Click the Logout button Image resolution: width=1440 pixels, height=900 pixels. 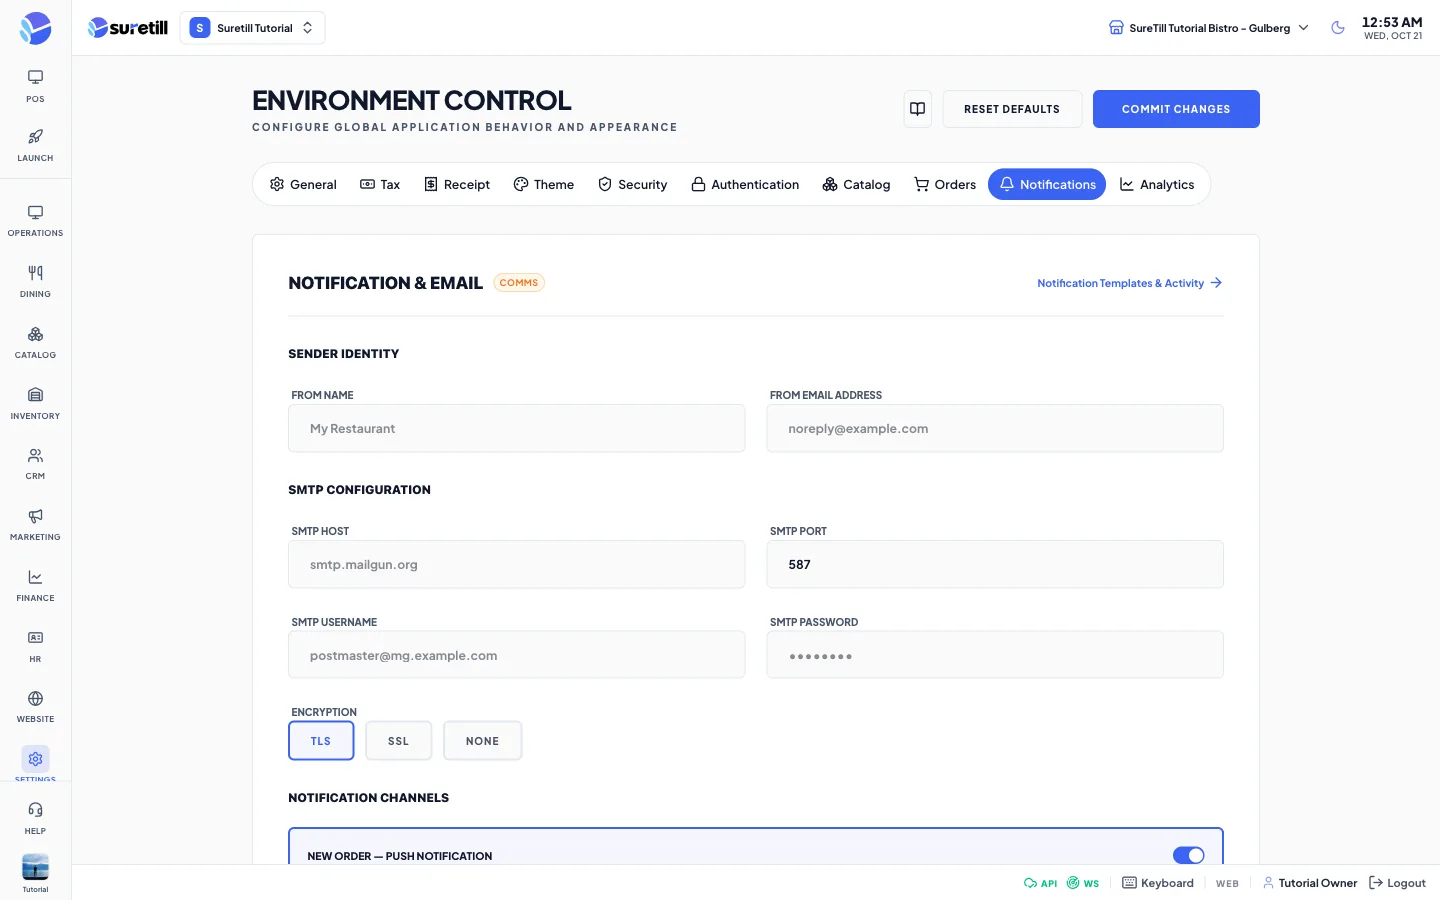pos(1397,883)
